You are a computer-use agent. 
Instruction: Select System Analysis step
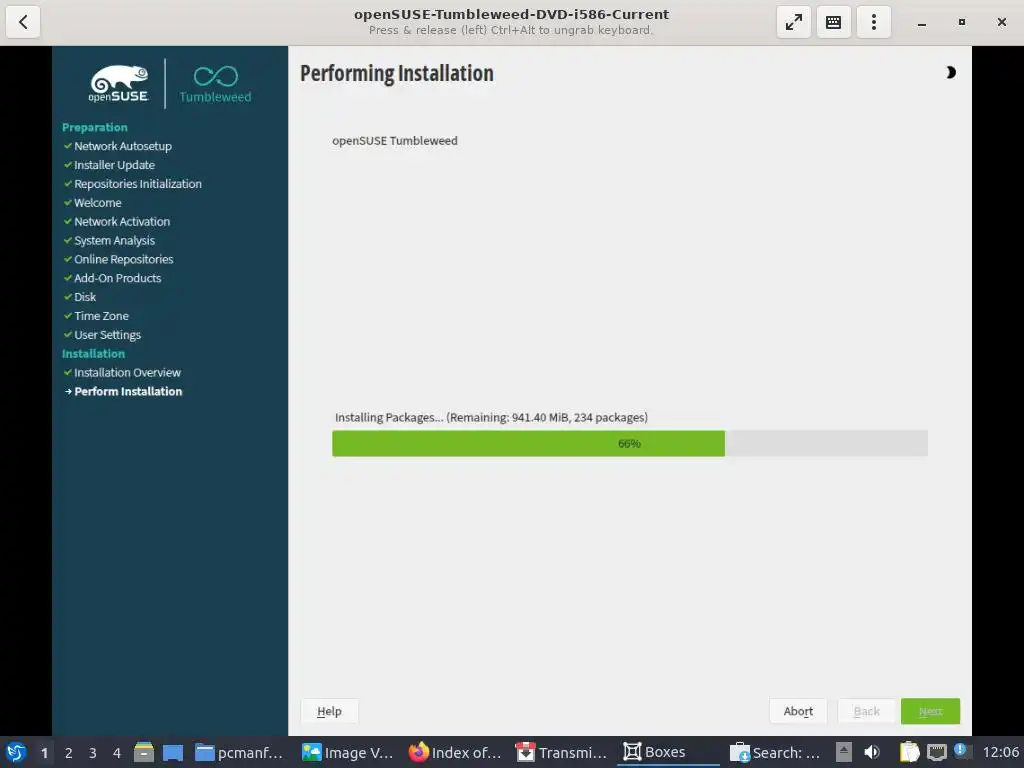click(x=114, y=241)
